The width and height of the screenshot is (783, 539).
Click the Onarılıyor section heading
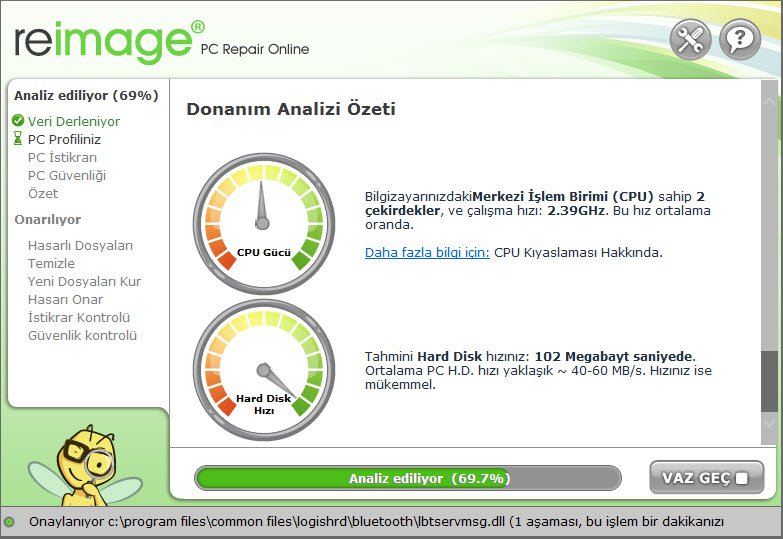(47, 219)
